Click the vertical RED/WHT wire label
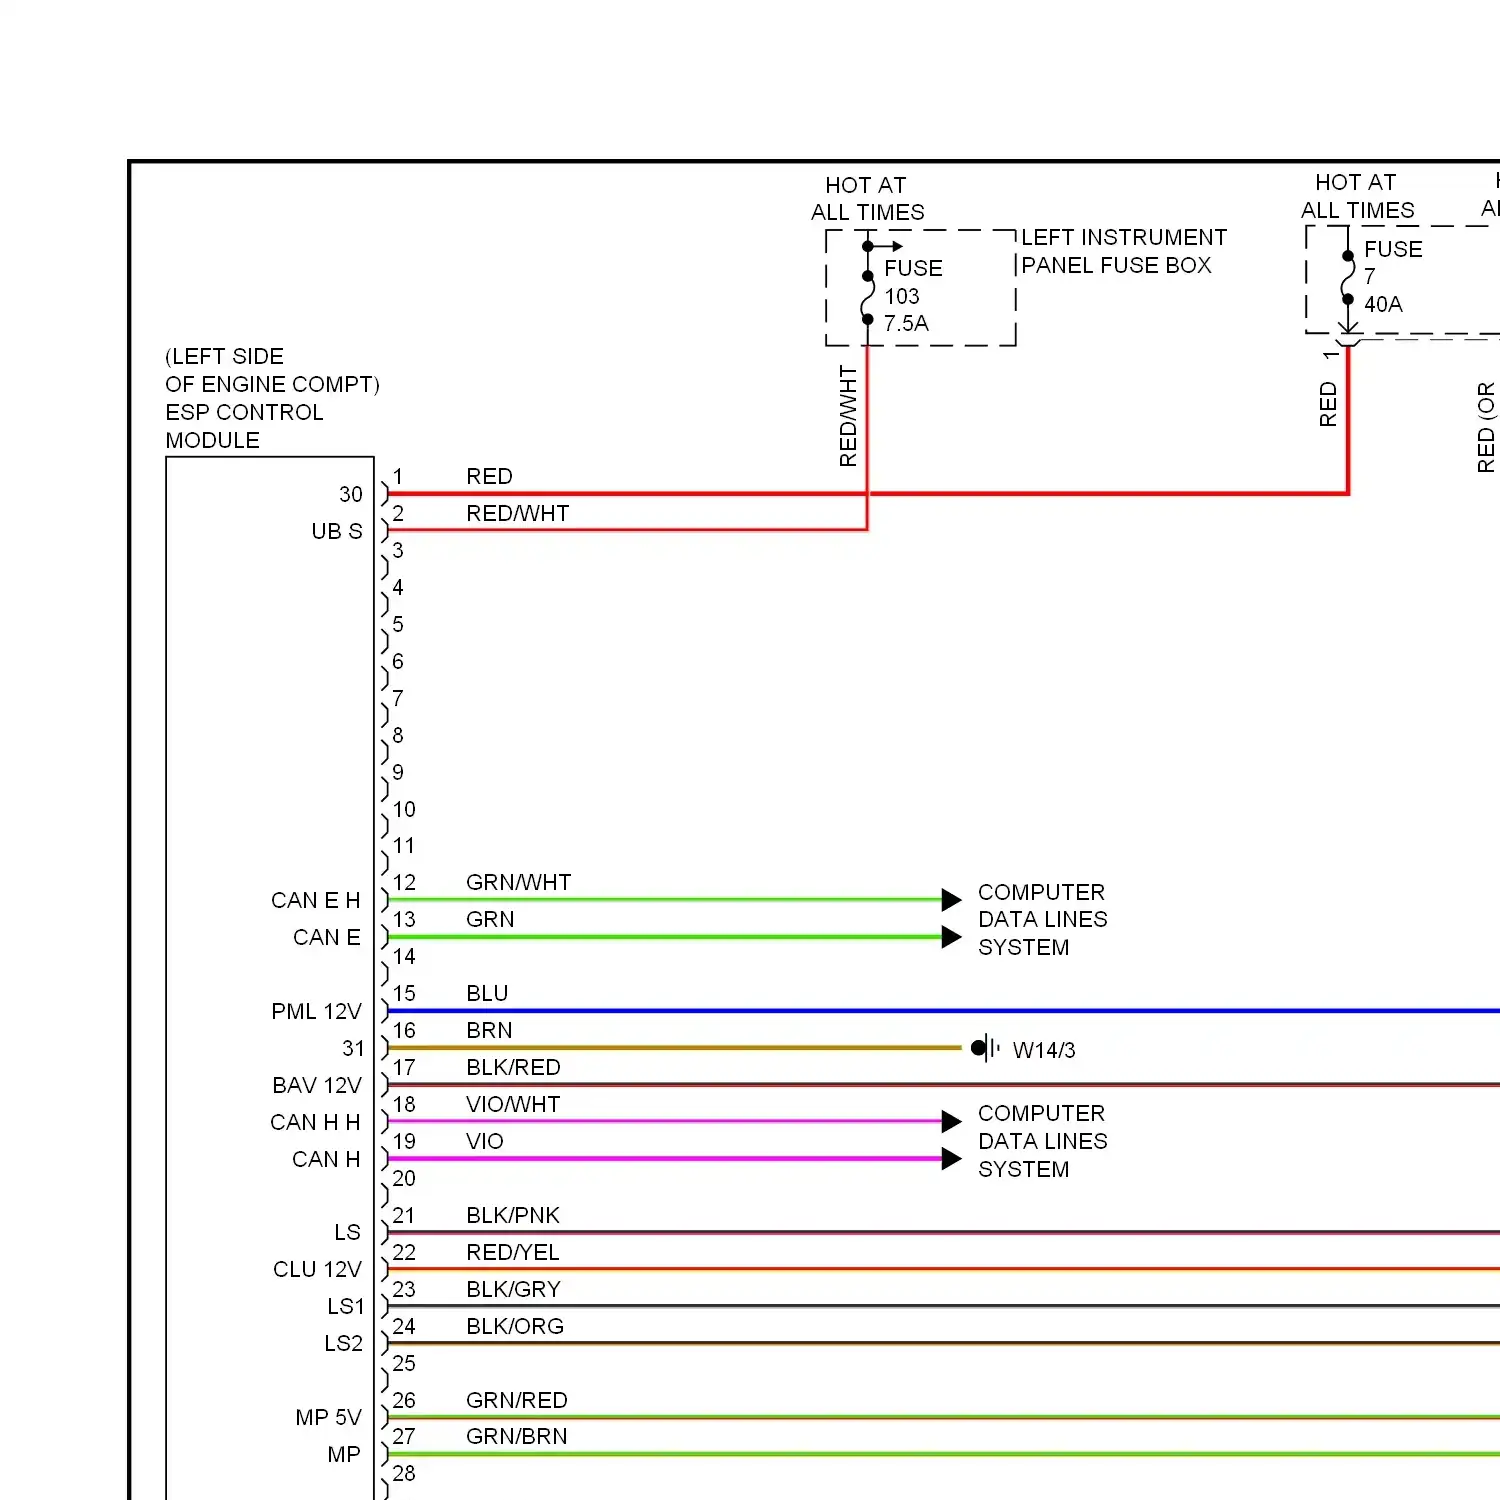The height and width of the screenshot is (1500, 1500). 848,416
